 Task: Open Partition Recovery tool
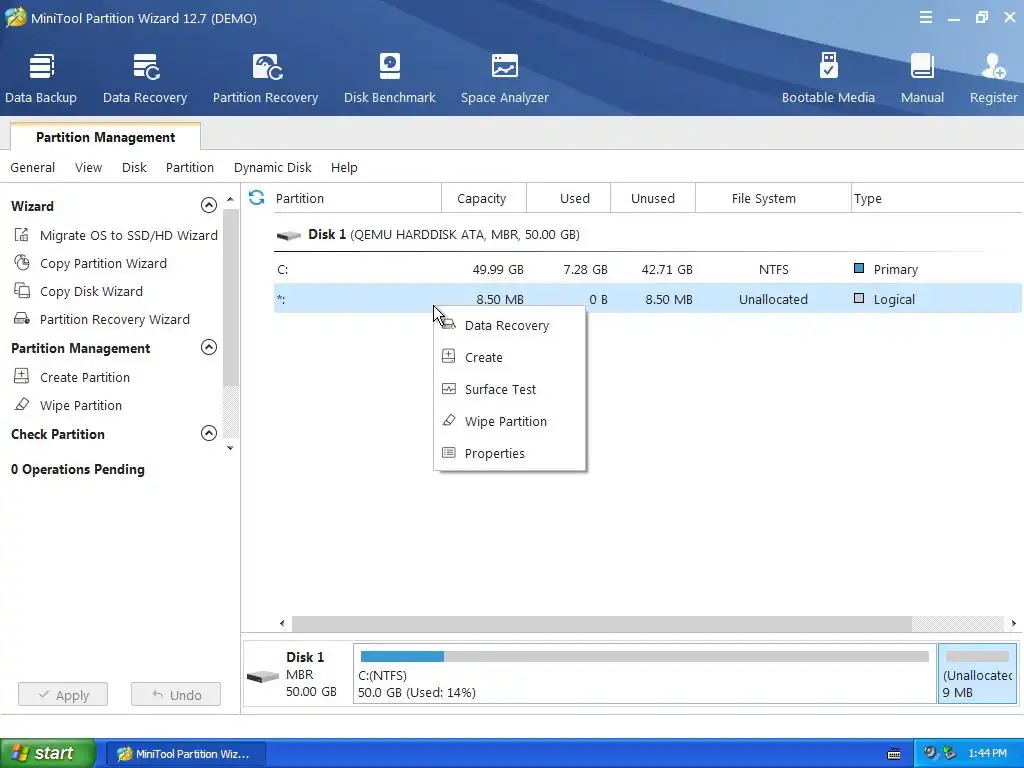click(265, 78)
